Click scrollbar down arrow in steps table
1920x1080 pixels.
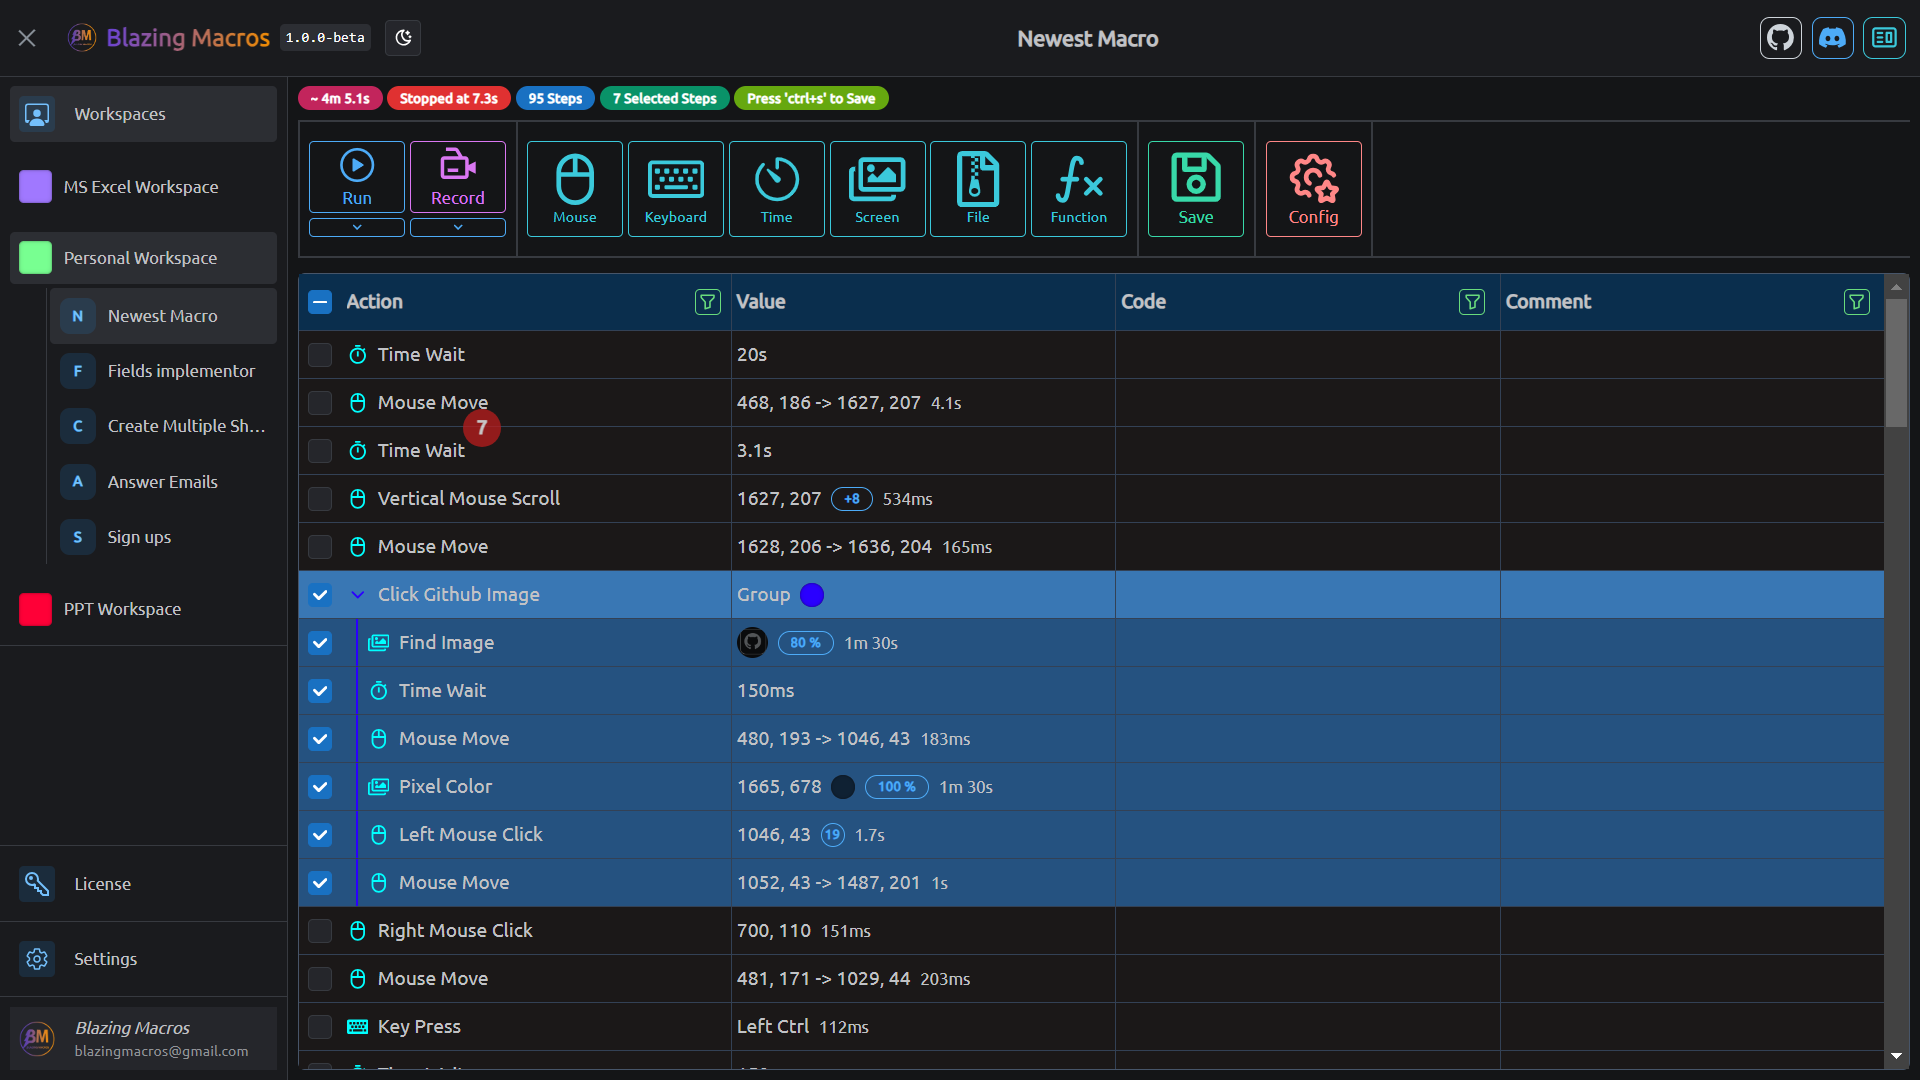pos(1896,1056)
